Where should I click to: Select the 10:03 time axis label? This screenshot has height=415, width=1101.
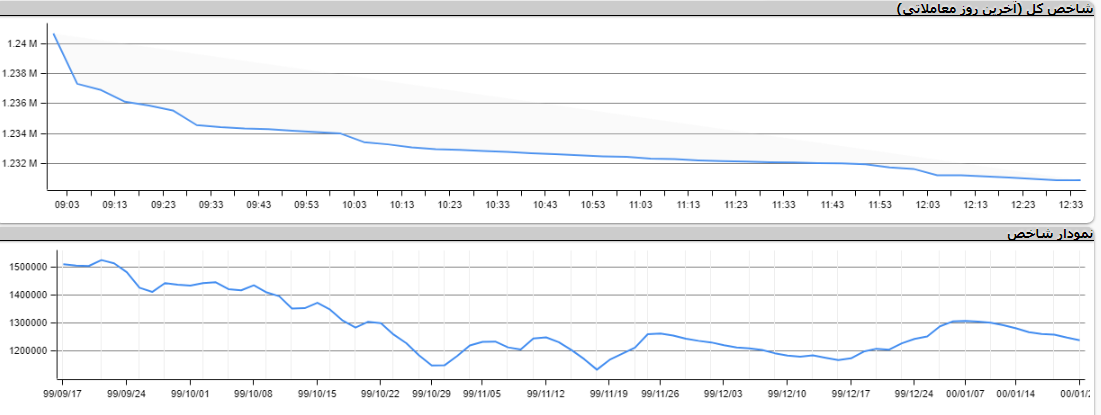pyautogui.click(x=354, y=203)
